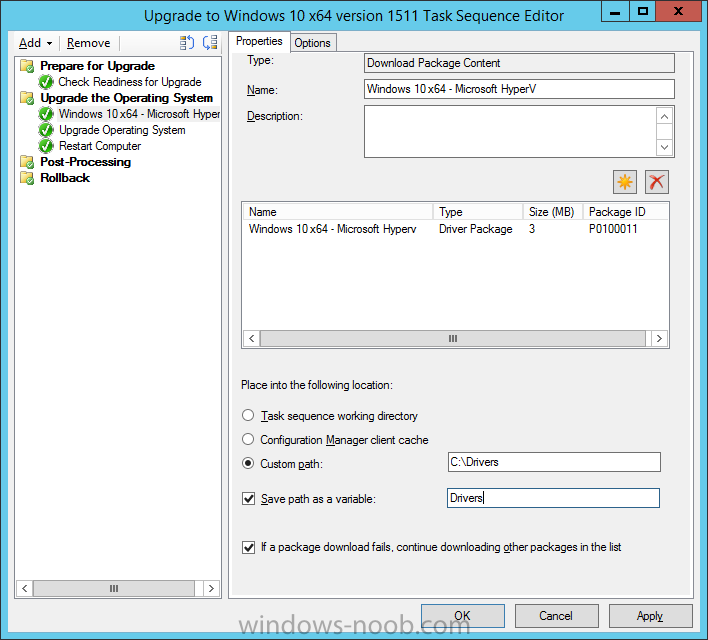Select the Post-Processing group
708x640 pixels.
coord(85,162)
